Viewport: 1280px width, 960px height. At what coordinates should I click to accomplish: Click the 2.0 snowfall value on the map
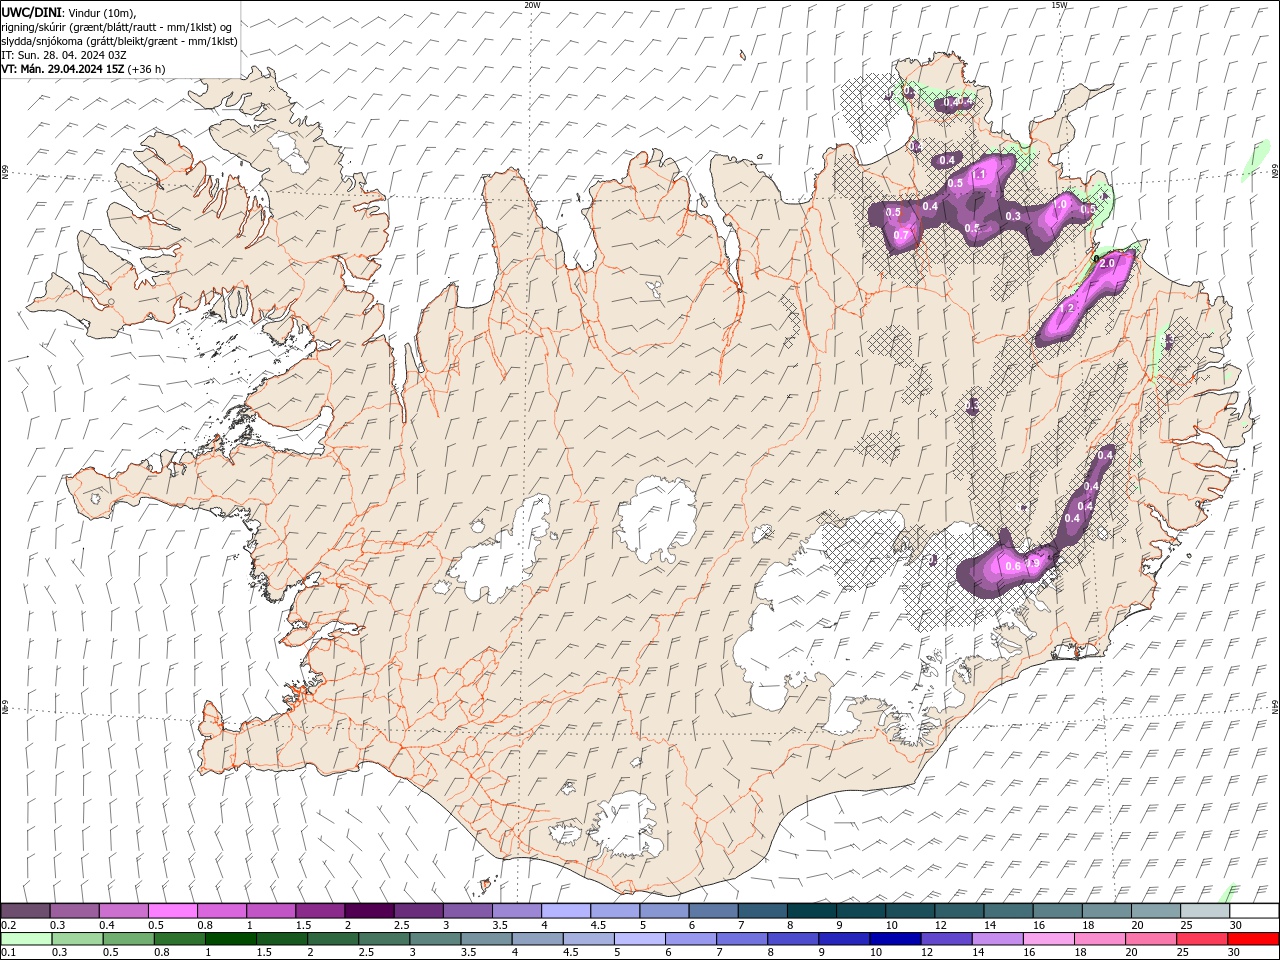tap(1107, 263)
